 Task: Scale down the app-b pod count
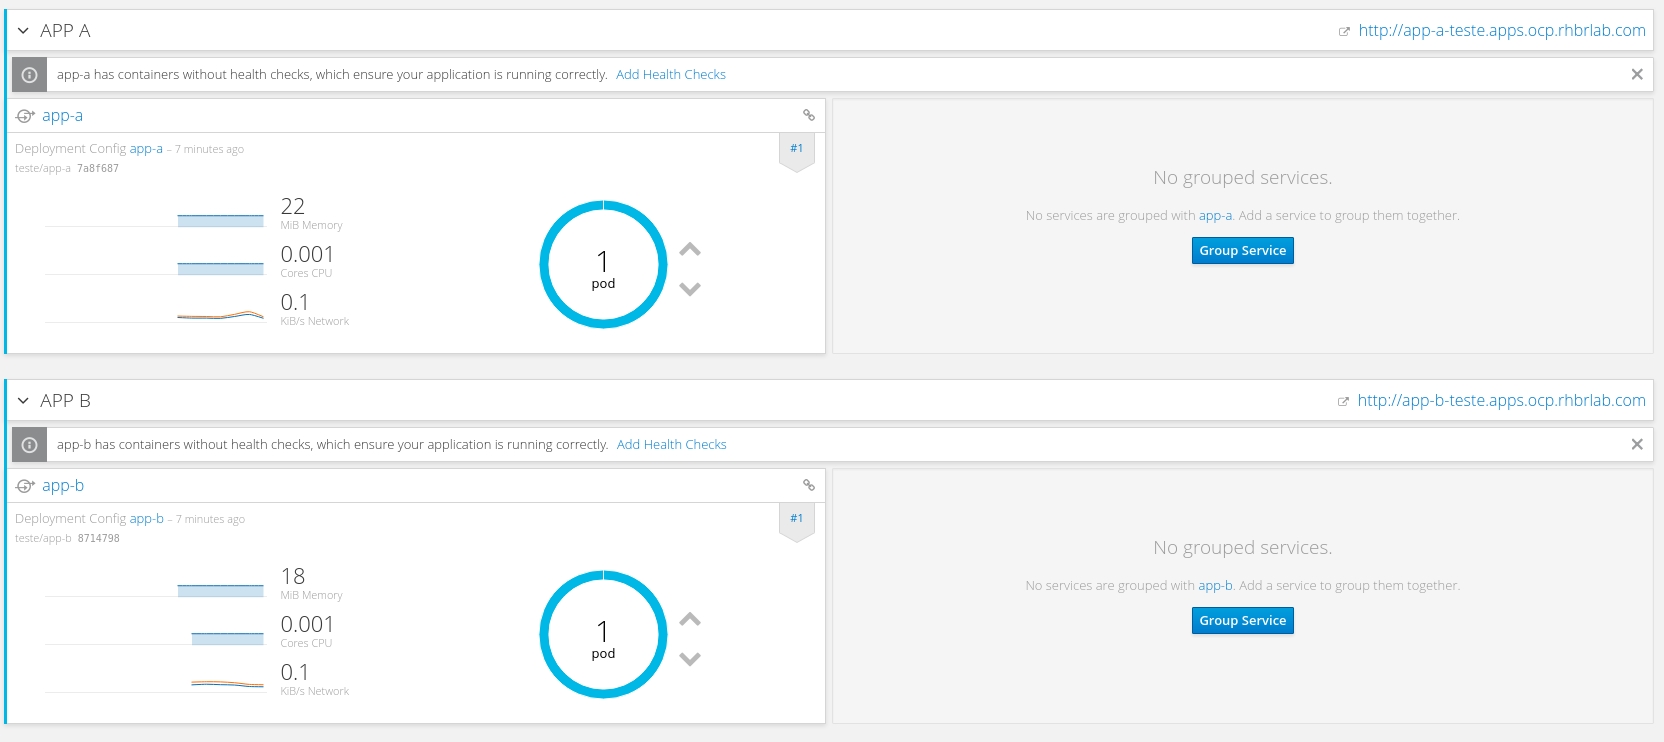pyautogui.click(x=690, y=659)
